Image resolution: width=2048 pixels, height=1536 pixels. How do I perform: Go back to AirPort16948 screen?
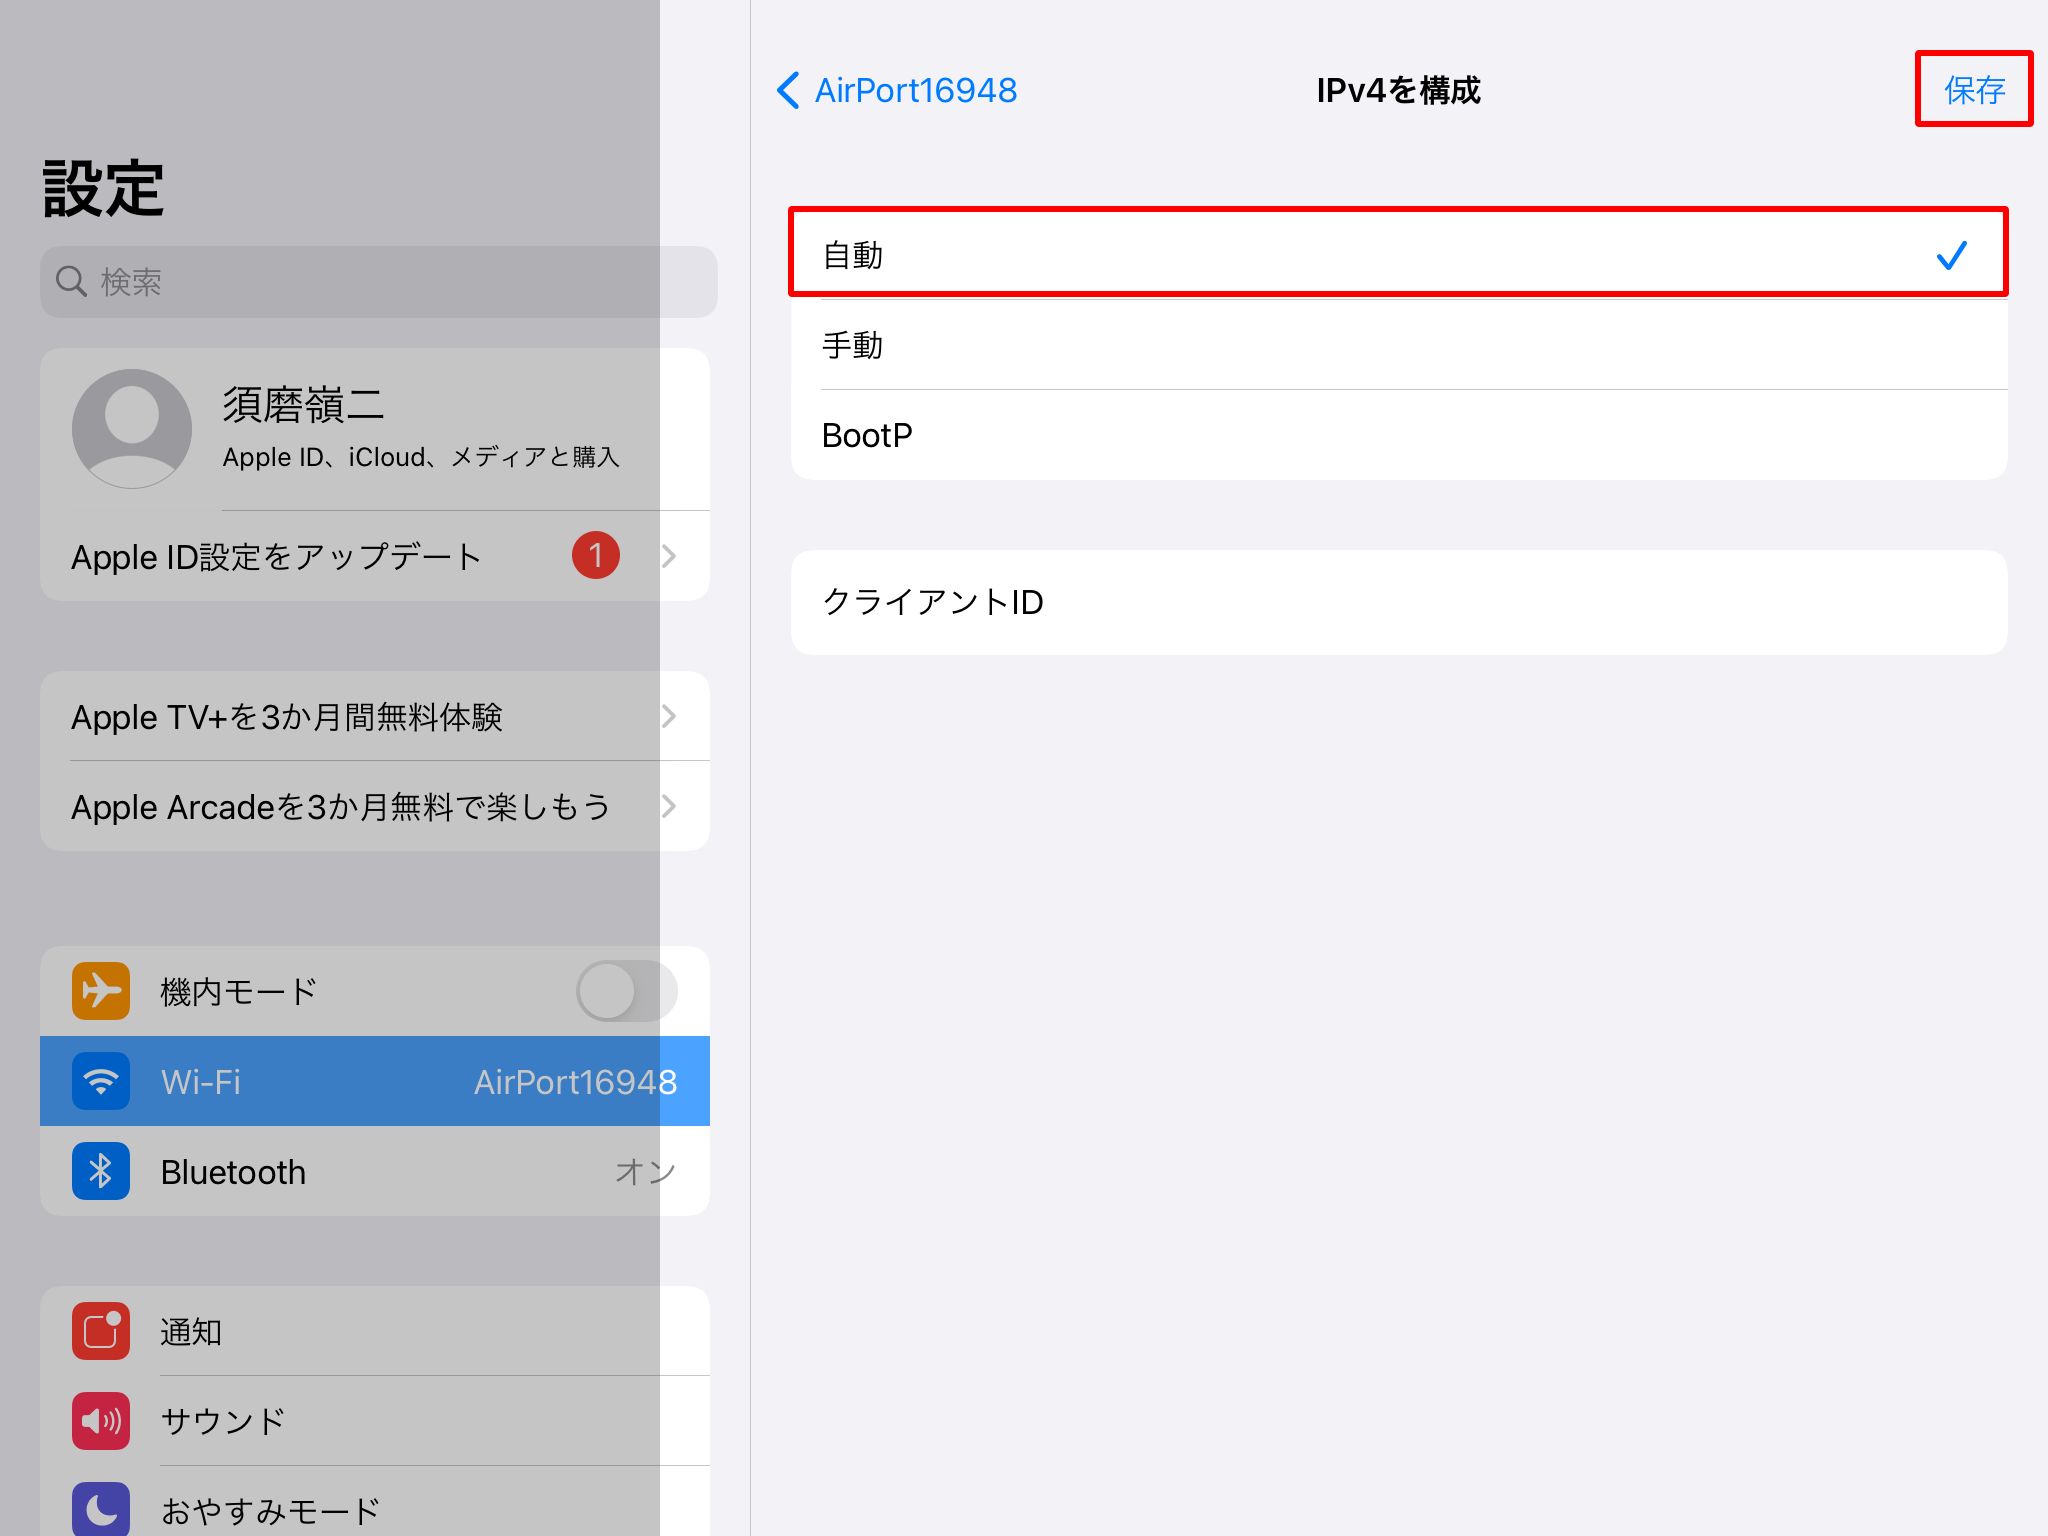click(897, 90)
